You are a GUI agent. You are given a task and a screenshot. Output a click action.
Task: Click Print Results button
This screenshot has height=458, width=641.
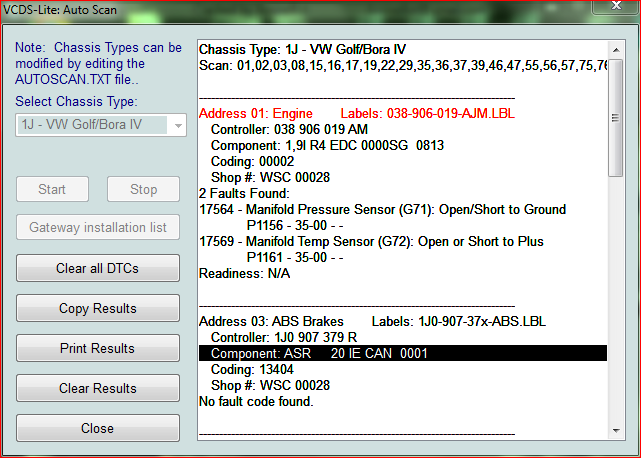pyautogui.click(x=98, y=348)
